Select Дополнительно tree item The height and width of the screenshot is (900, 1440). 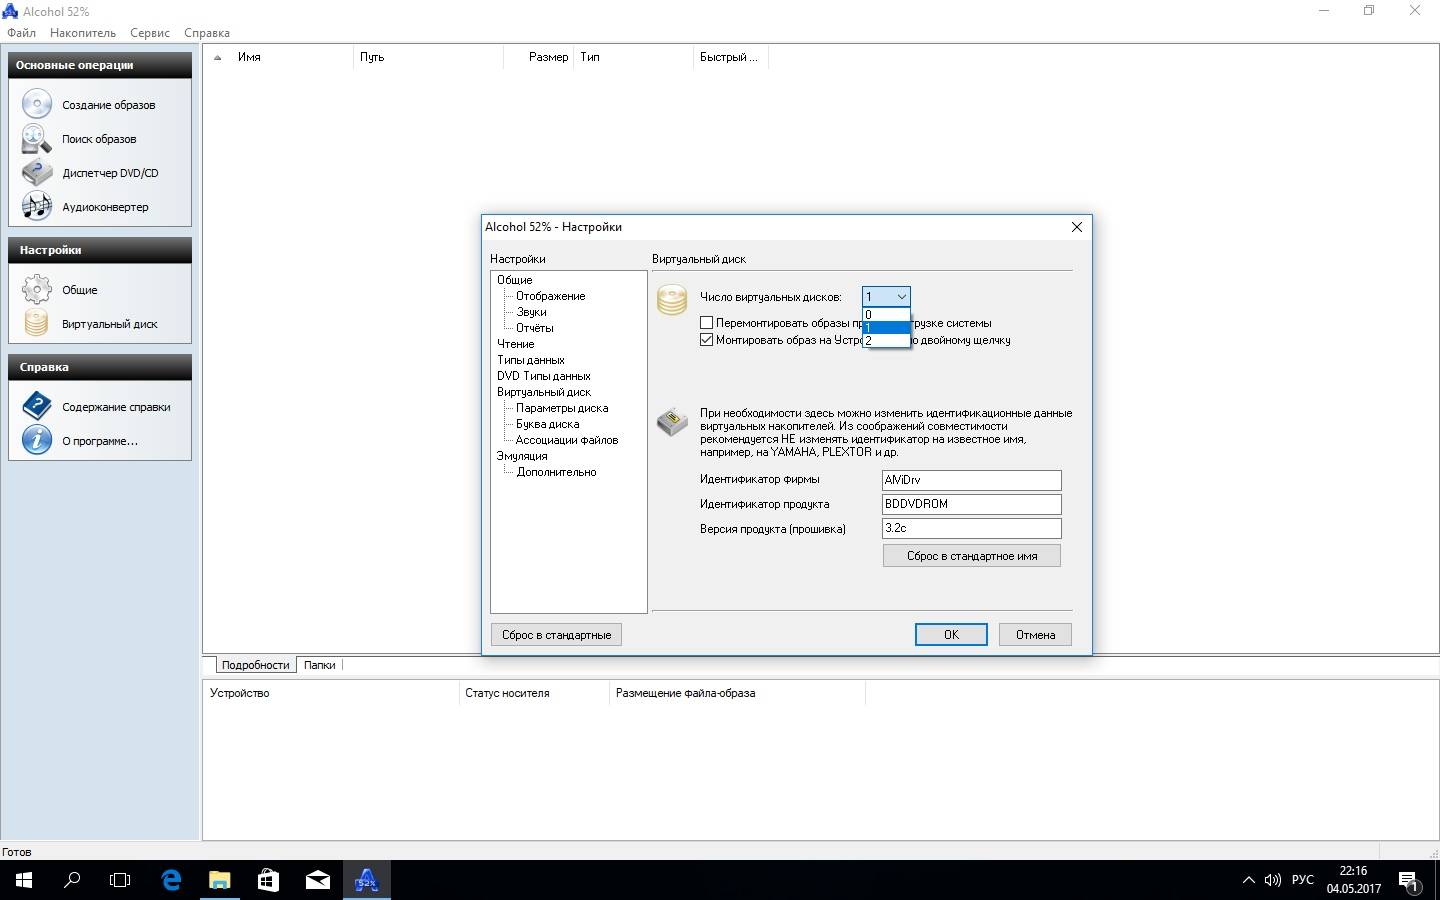(x=556, y=472)
